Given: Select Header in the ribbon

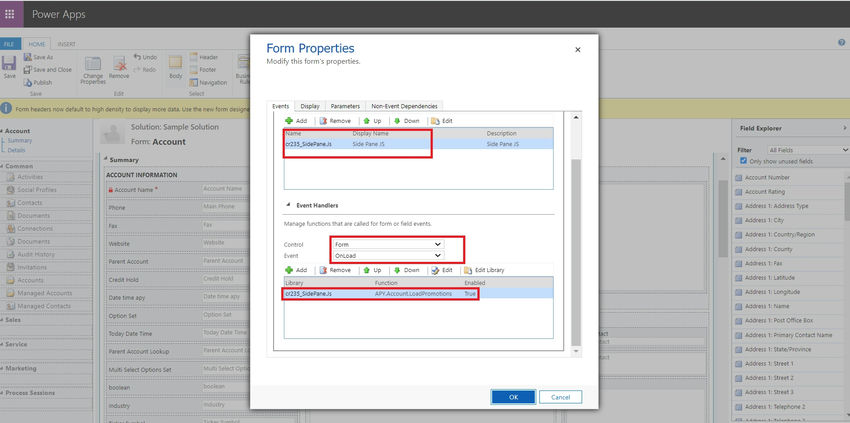Looking at the screenshot, I should (x=204, y=57).
